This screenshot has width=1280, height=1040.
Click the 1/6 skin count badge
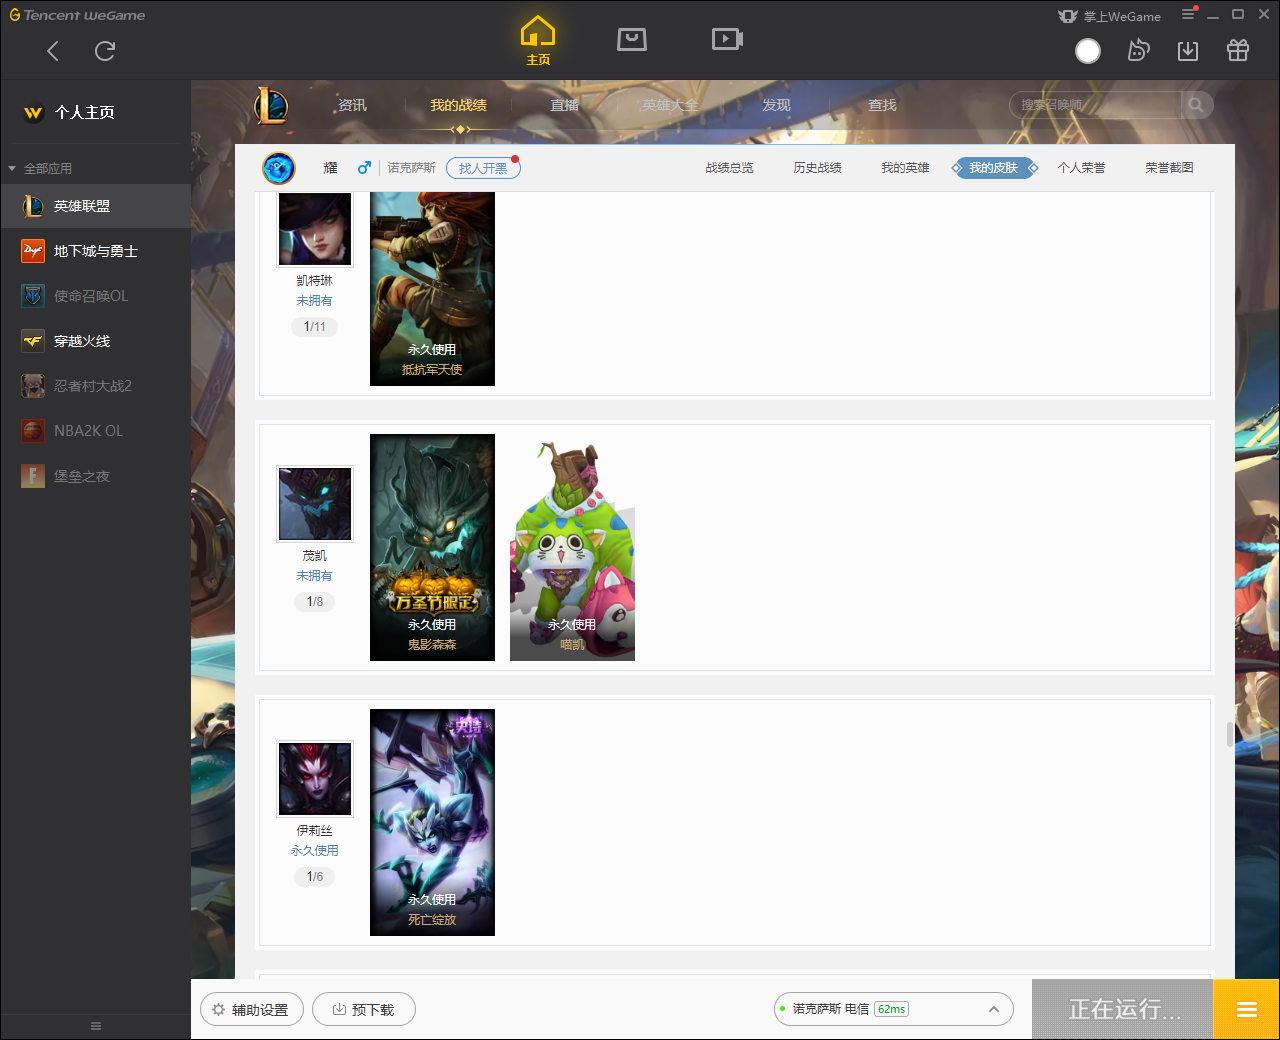(x=315, y=877)
